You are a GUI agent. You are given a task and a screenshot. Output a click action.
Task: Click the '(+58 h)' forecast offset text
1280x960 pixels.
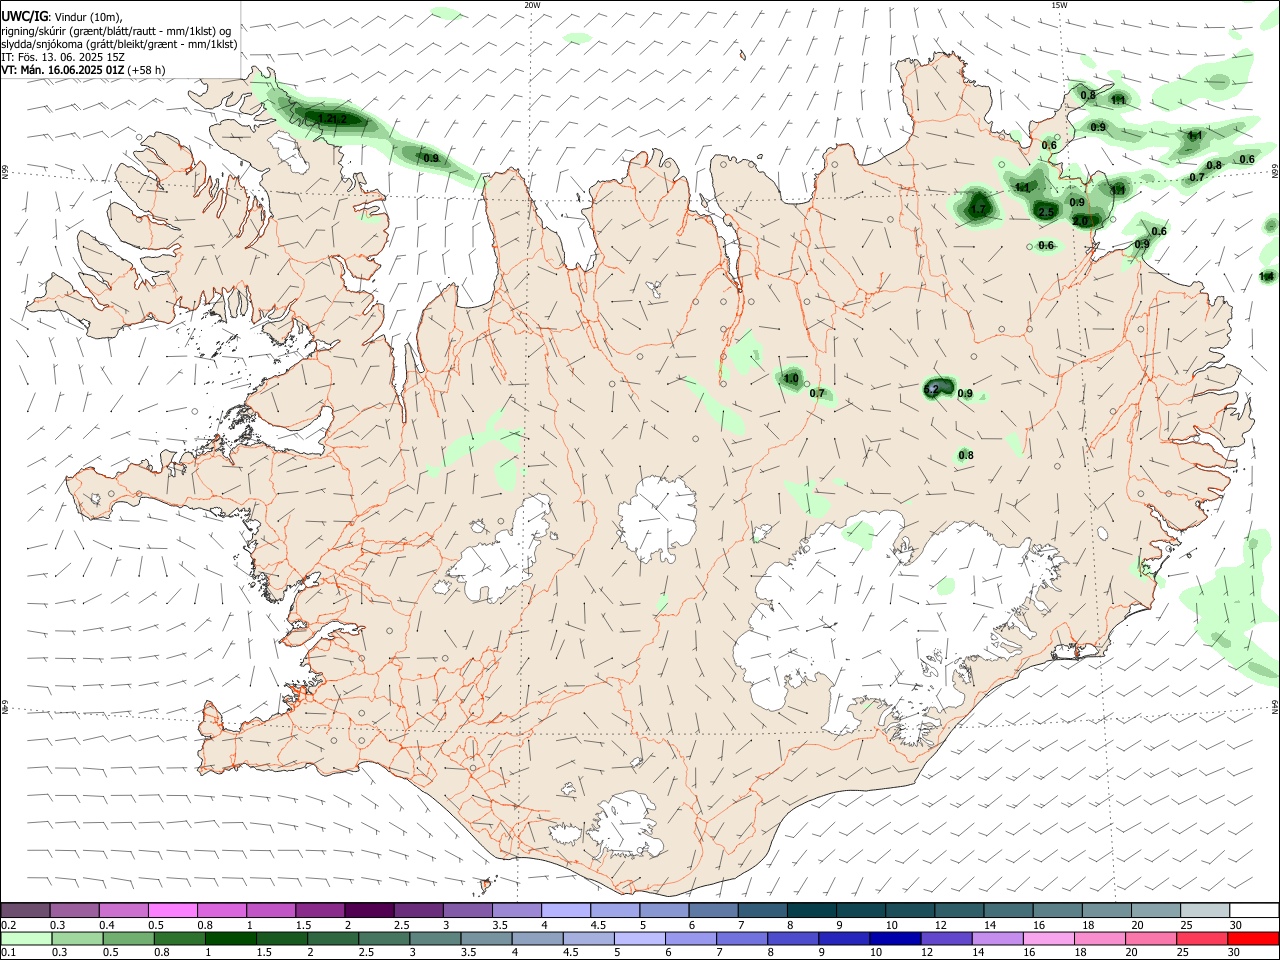point(147,70)
